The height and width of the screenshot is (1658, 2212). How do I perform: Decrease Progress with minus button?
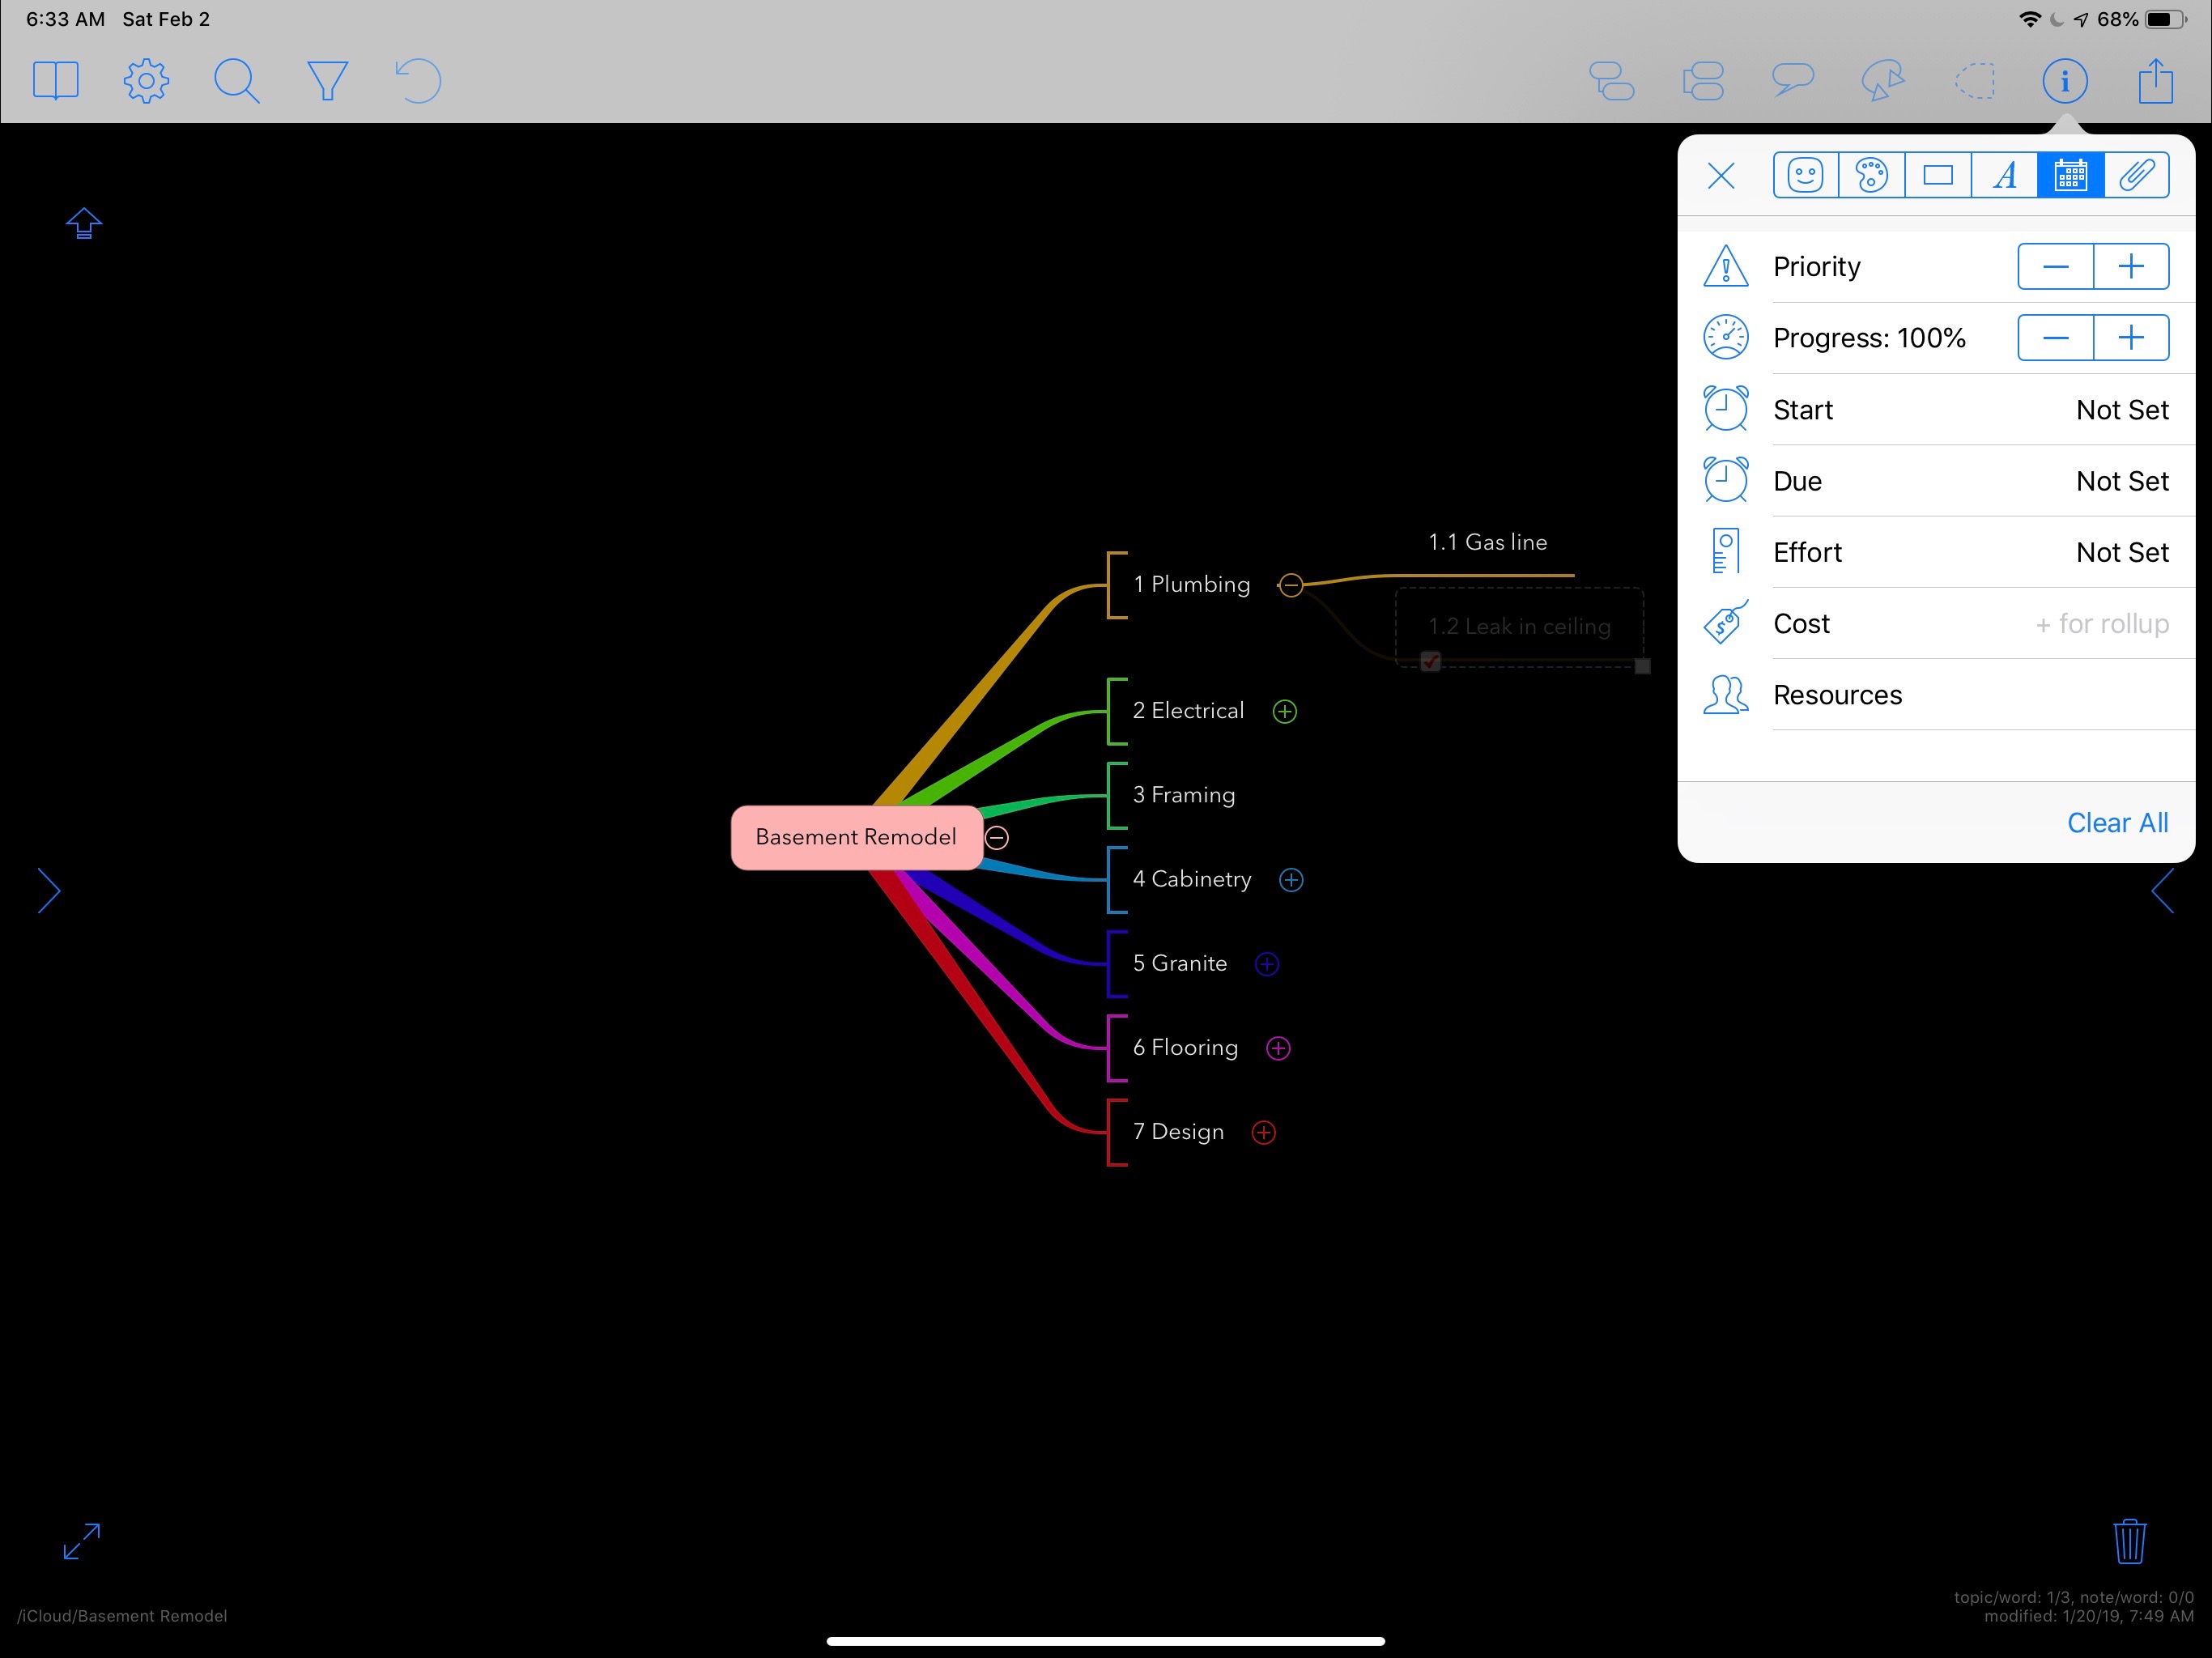point(2056,338)
